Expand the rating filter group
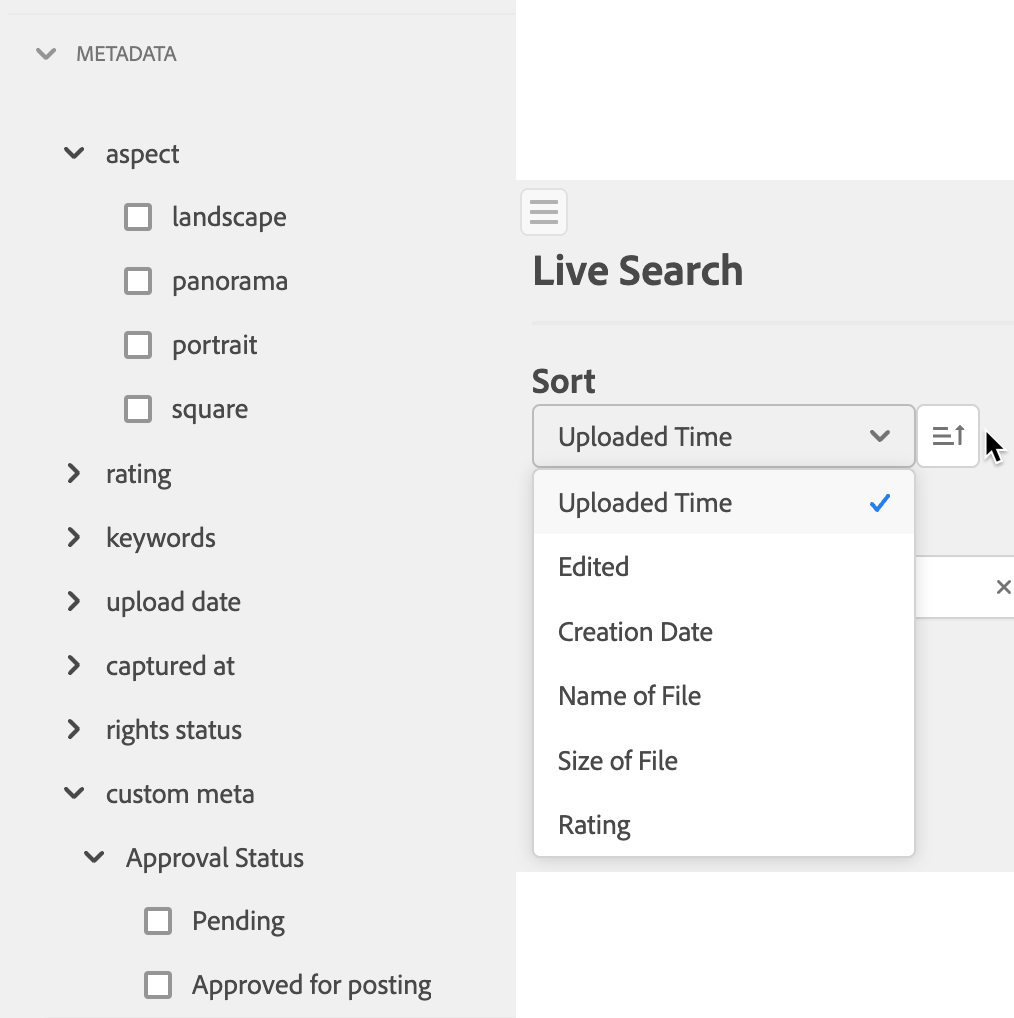Image resolution: width=1014 pixels, height=1018 pixels. click(74, 474)
